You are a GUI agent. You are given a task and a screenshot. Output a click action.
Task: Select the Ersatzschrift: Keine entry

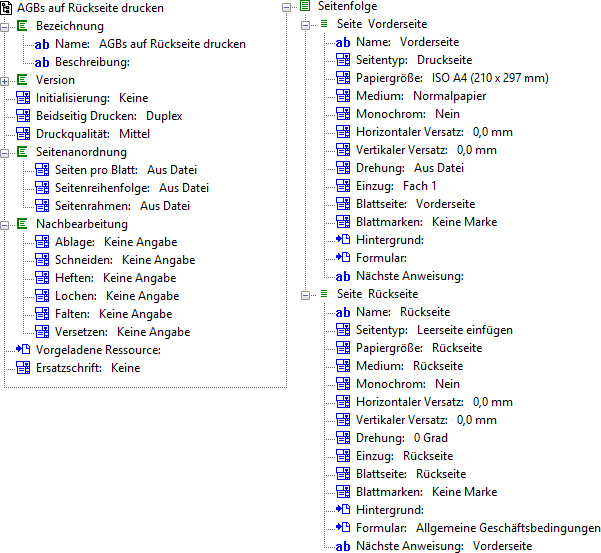tap(88, 368)
